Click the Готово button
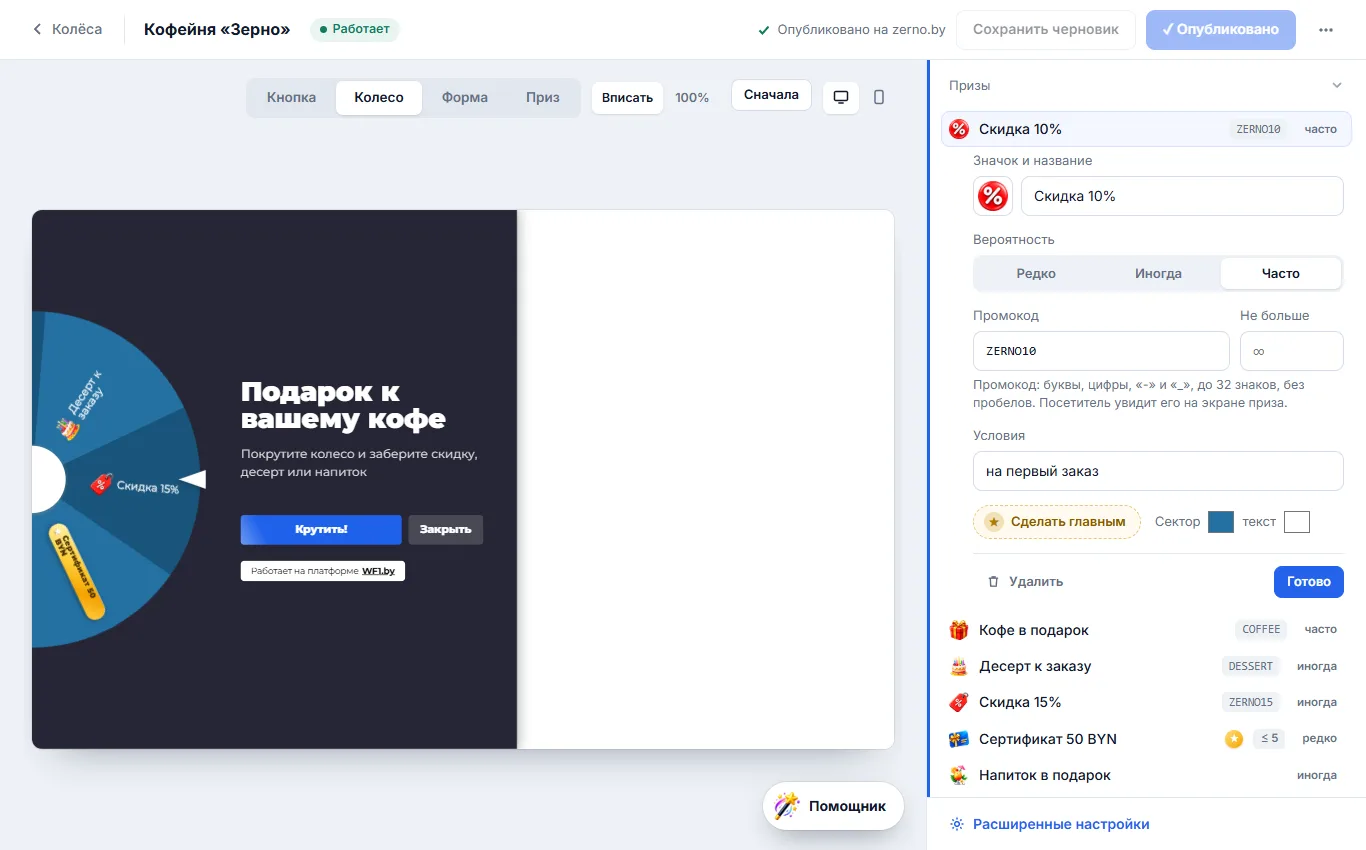 [x=1309, y=581]
